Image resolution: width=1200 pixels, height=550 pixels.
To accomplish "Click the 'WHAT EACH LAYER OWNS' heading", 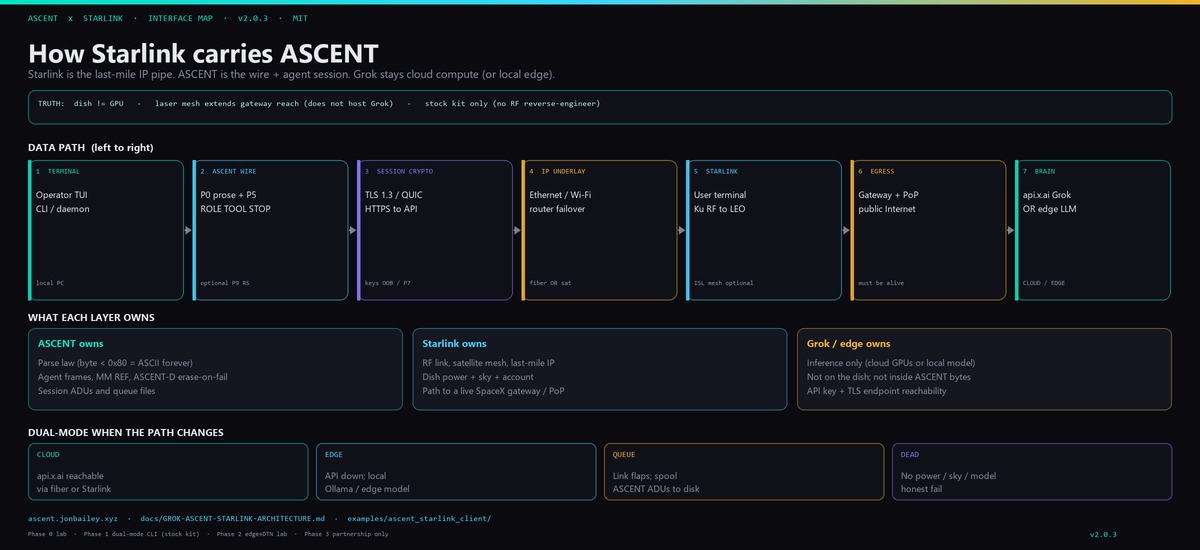I will tap(91, 318).
